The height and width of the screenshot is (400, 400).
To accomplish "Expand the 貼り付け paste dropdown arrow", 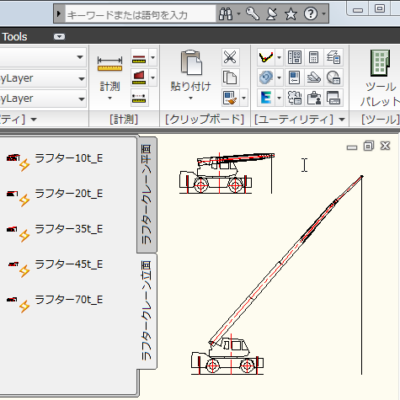I will (191, 98).
